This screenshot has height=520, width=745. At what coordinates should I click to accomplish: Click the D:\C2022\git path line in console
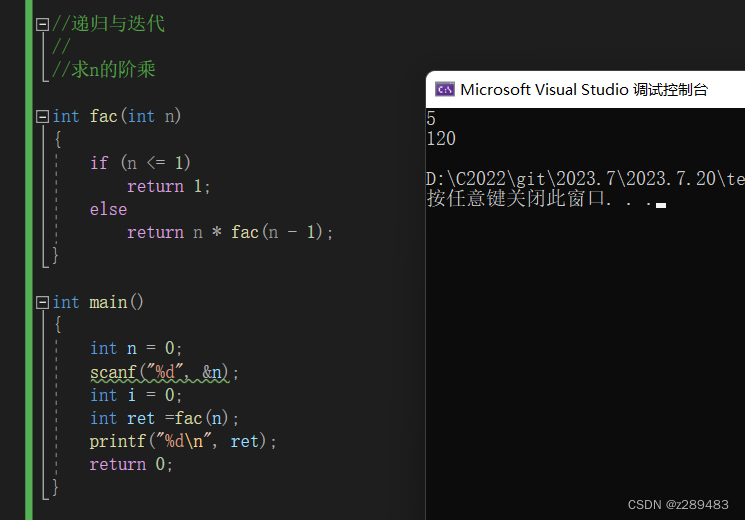[x=585, y=179]
